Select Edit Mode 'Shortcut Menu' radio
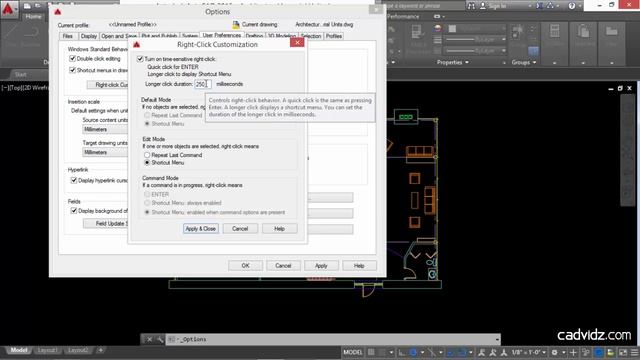Viewport: 640px width, 360px height. pyautogui.click(x=147, y=162)
